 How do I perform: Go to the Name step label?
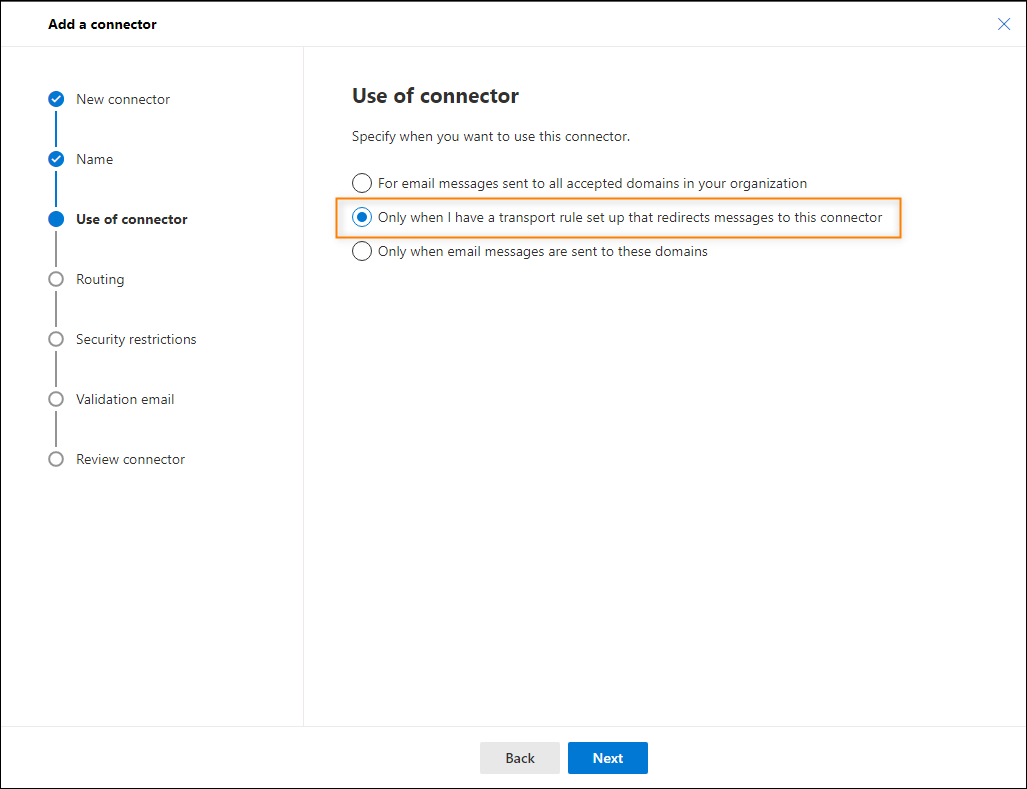coord(94,159)
